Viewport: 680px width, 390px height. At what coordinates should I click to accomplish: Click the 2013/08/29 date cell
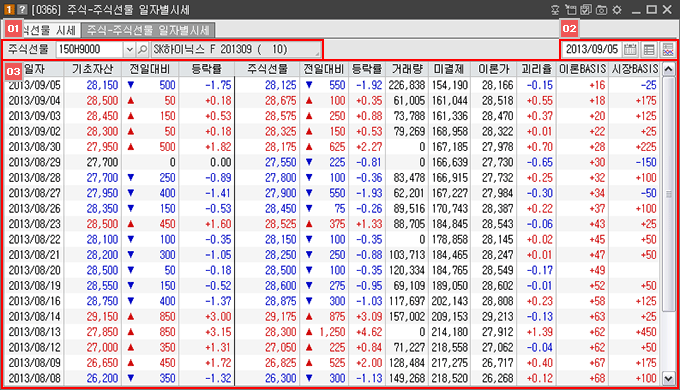(34, 162)
